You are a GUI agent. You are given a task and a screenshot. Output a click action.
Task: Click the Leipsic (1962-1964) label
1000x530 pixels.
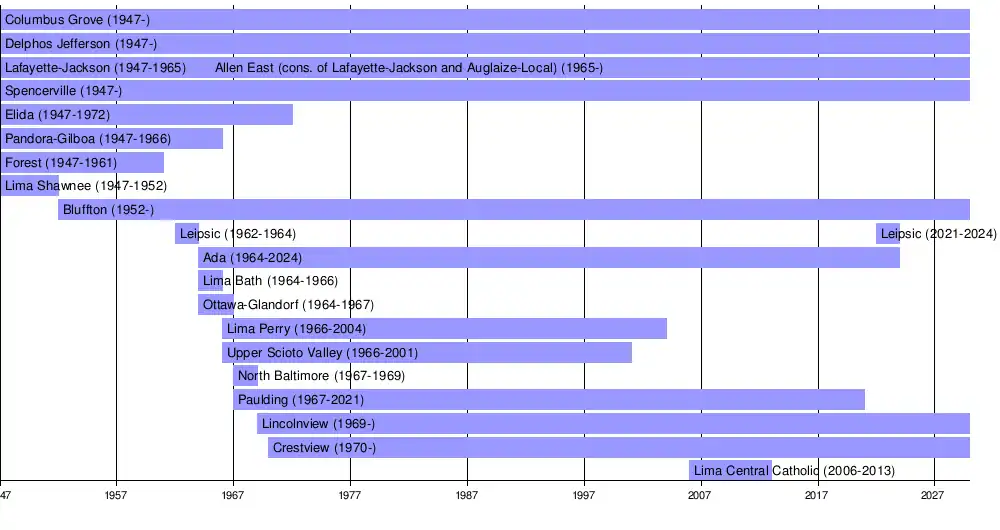(238, 234)
